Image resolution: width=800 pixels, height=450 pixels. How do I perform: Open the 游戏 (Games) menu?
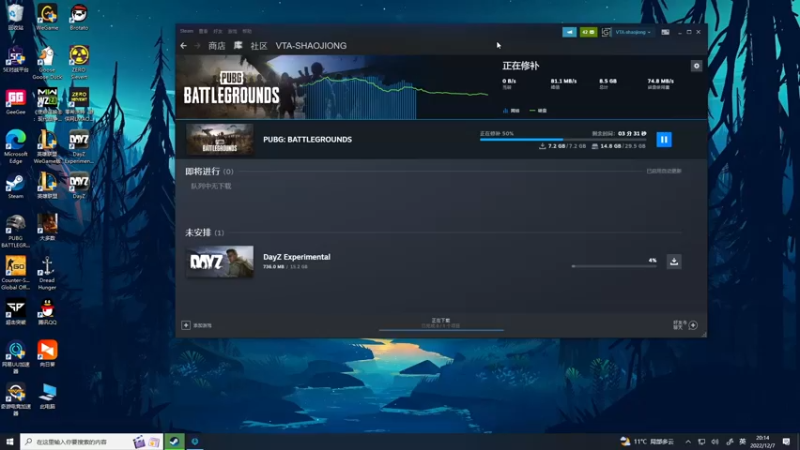(233, 31)
